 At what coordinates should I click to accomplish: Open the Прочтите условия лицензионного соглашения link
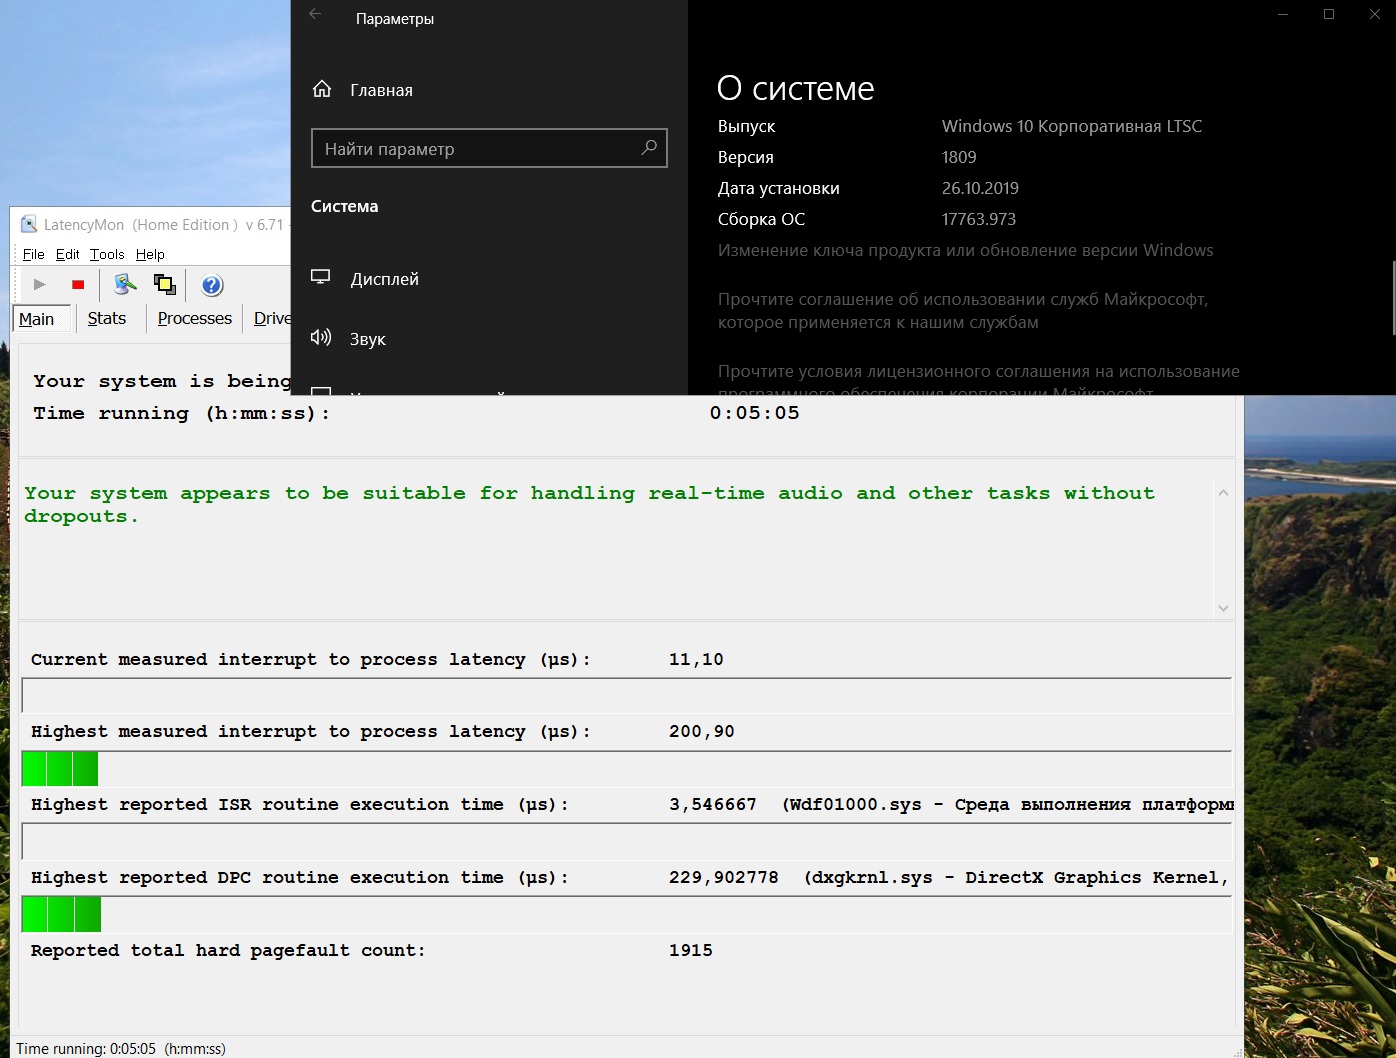click(979, 382)
